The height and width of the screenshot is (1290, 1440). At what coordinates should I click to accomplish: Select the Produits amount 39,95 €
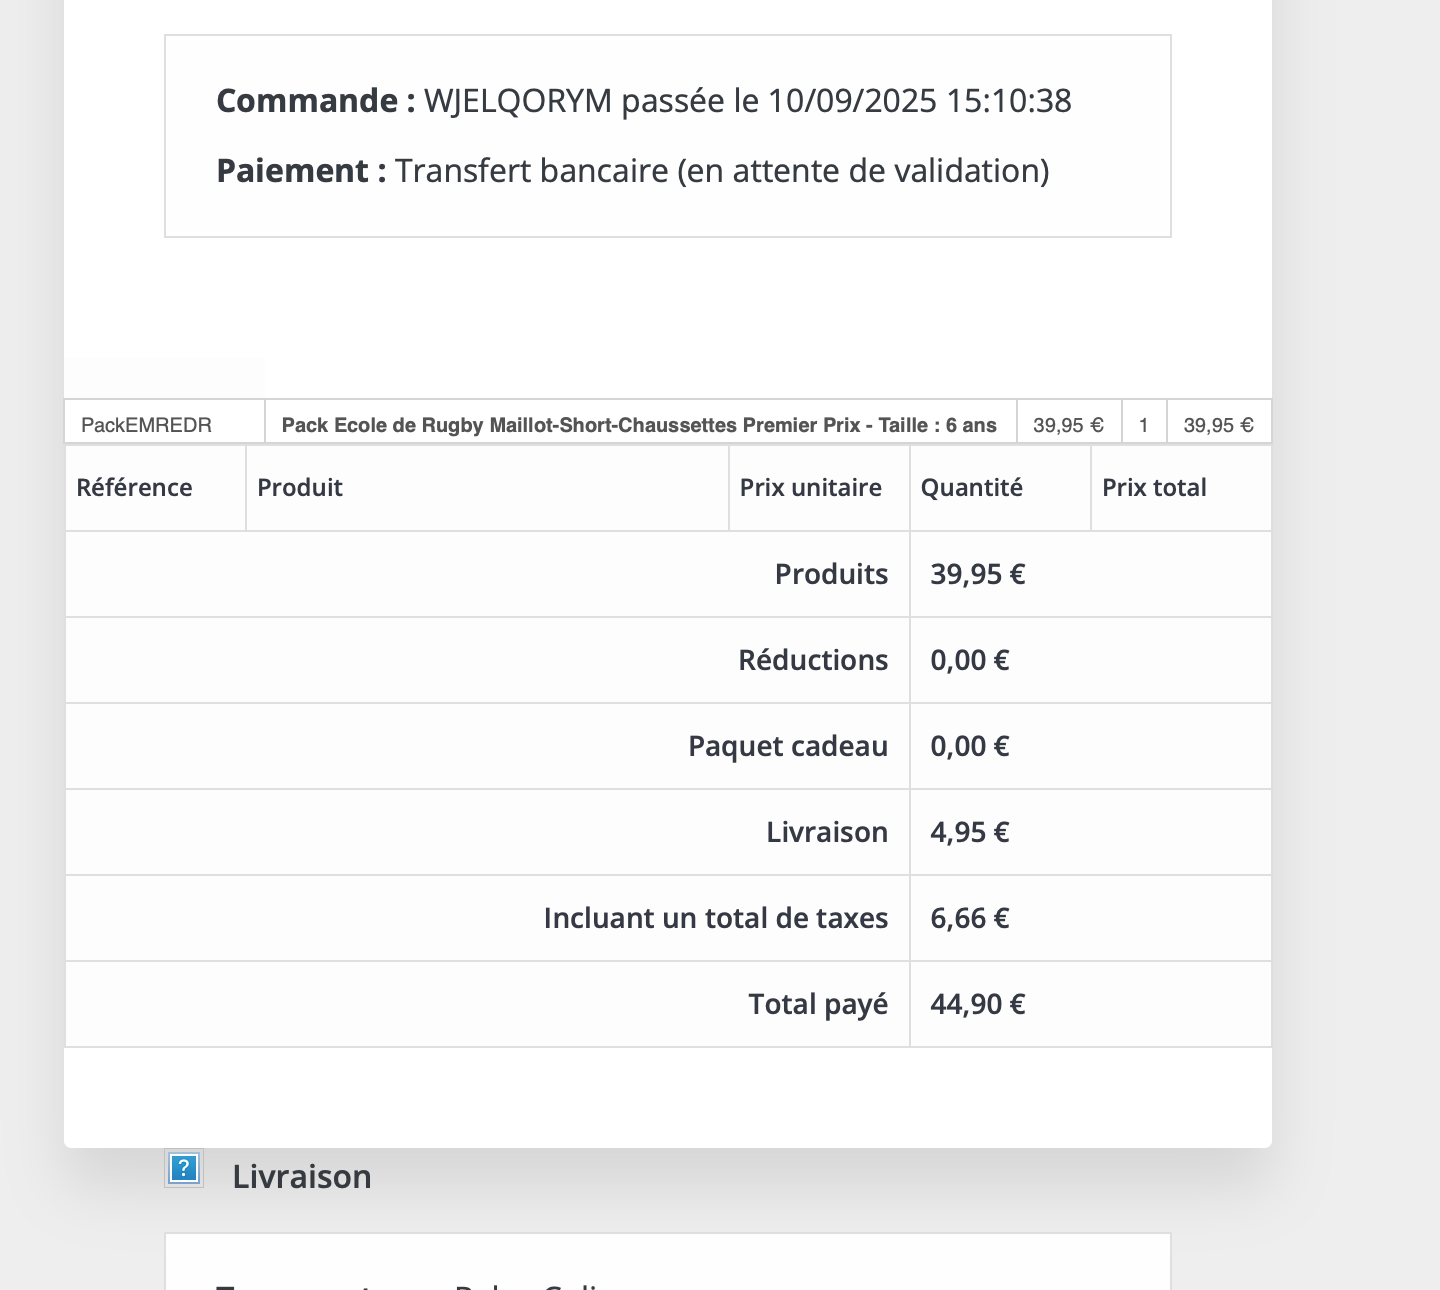click(x=978, y=574)
